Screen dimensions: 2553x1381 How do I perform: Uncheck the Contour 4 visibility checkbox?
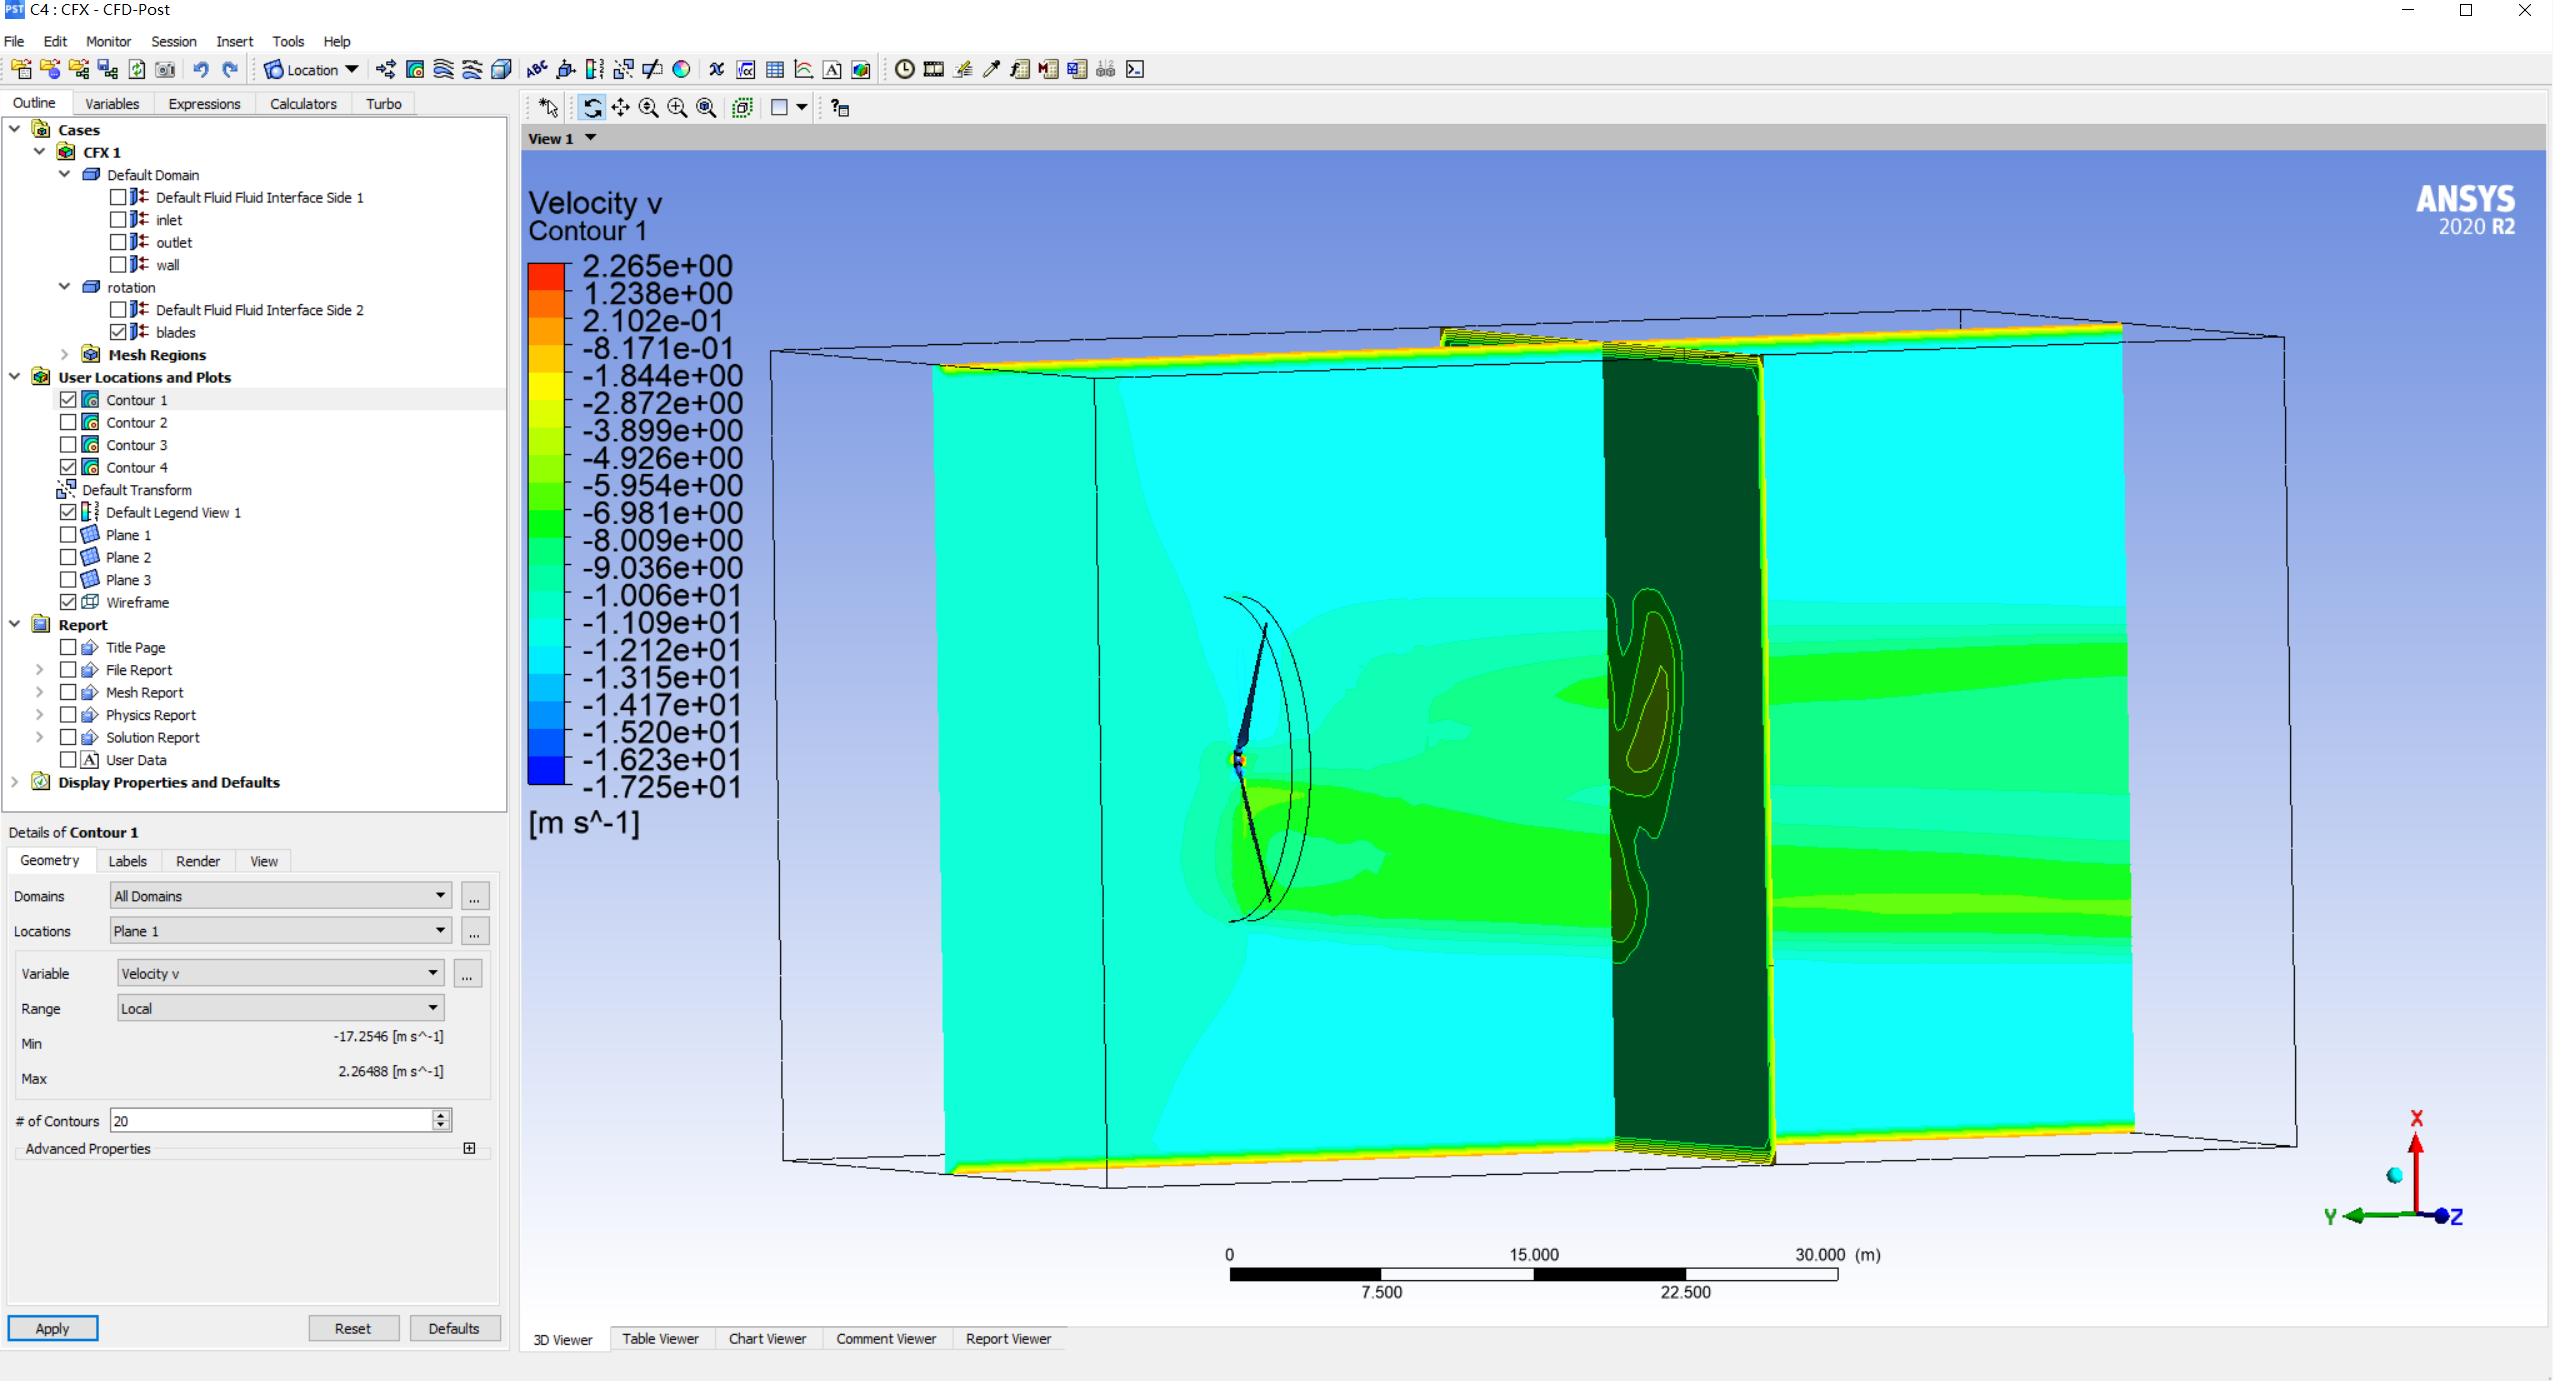tap(68, 467)
